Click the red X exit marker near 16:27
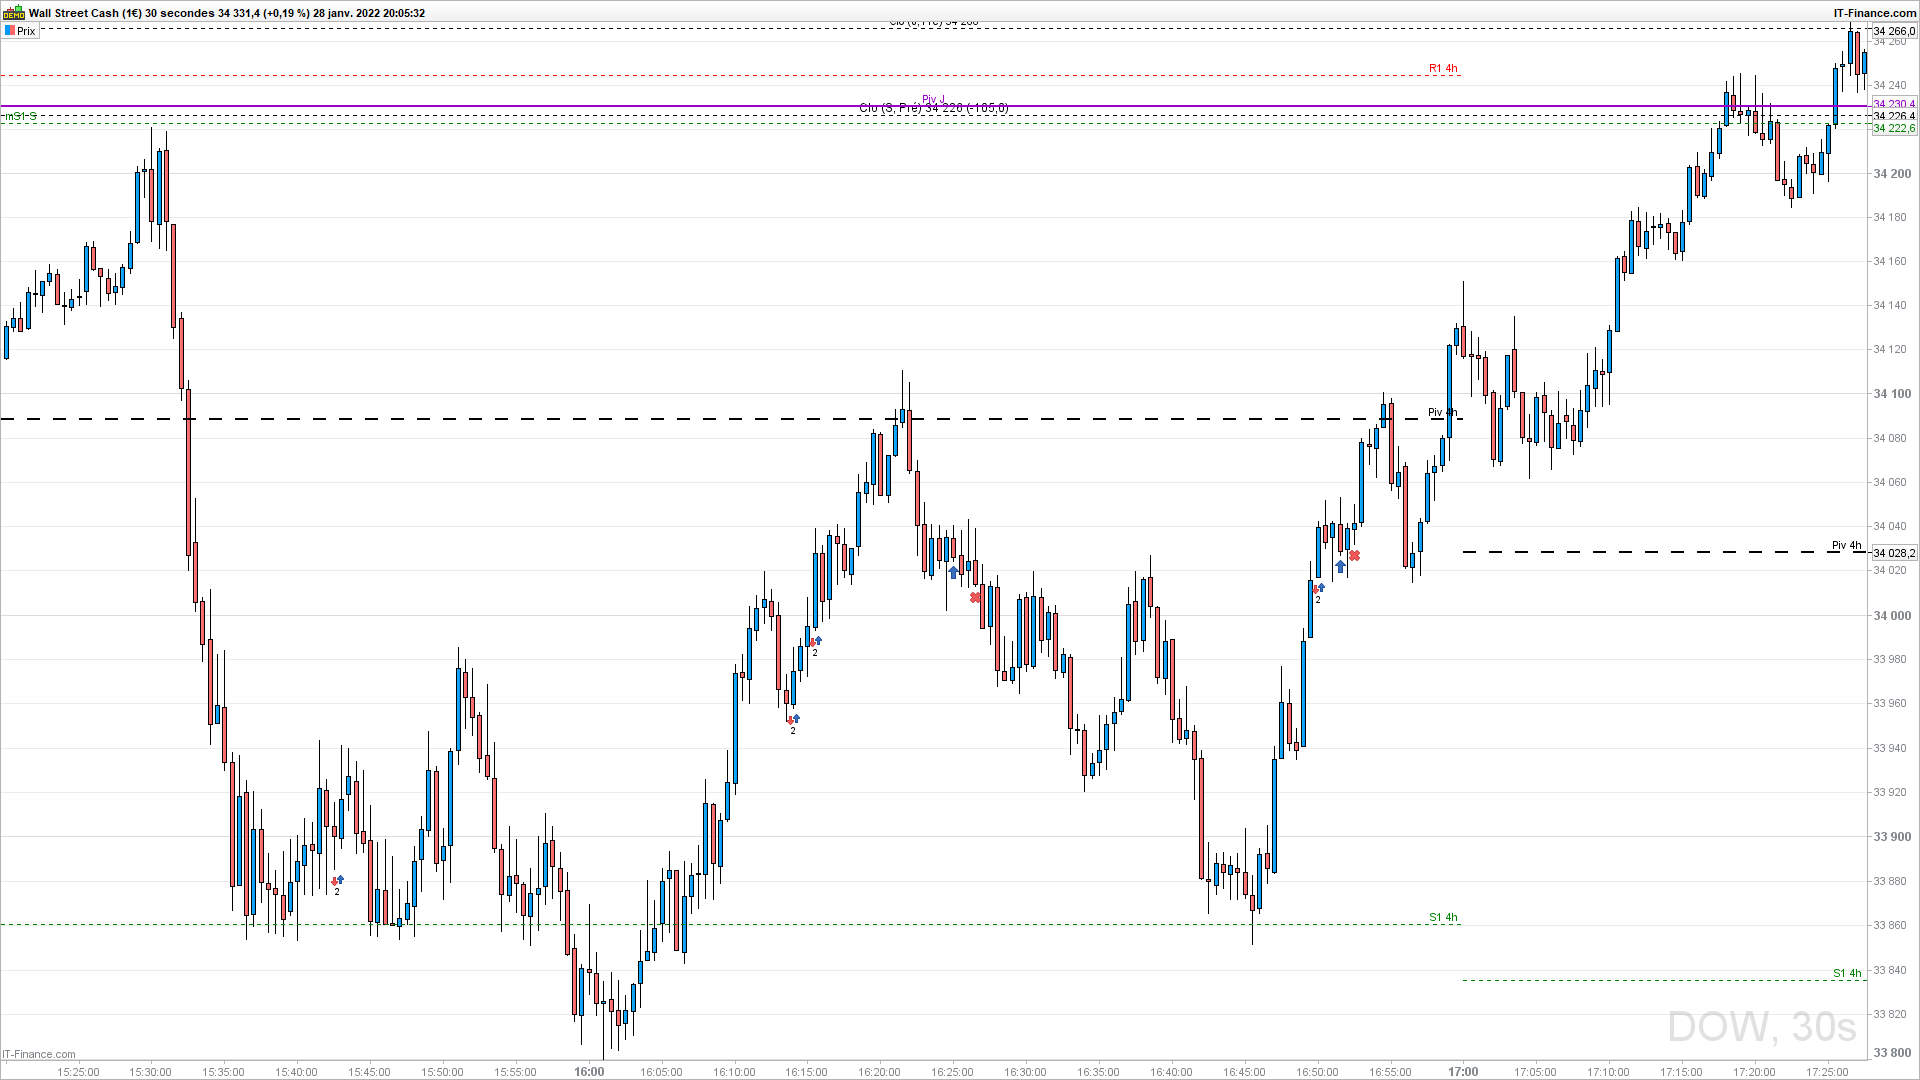This screenshot has width=1920, height=1080. point(976,598)
